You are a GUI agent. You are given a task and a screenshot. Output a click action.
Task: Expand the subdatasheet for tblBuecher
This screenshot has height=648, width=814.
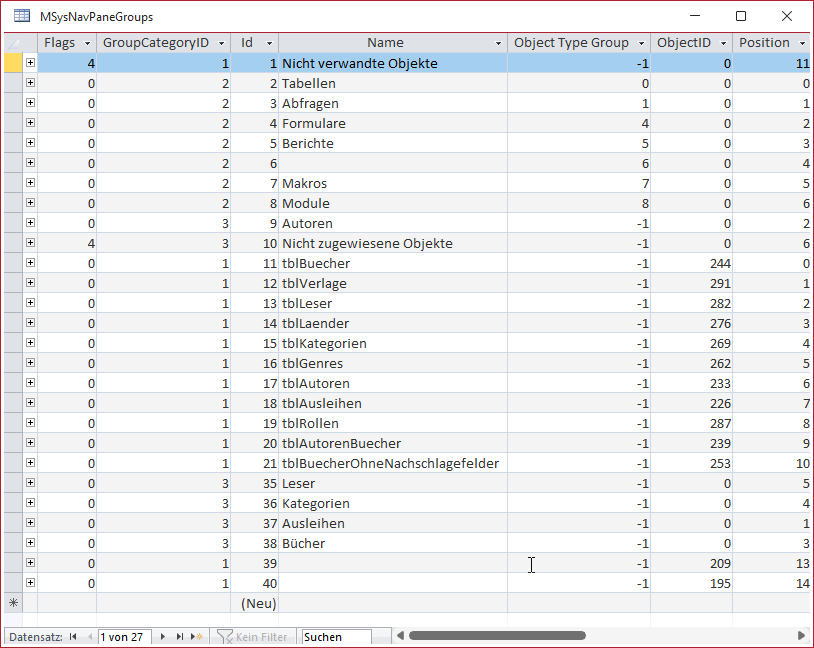click(x=32, y=263)
